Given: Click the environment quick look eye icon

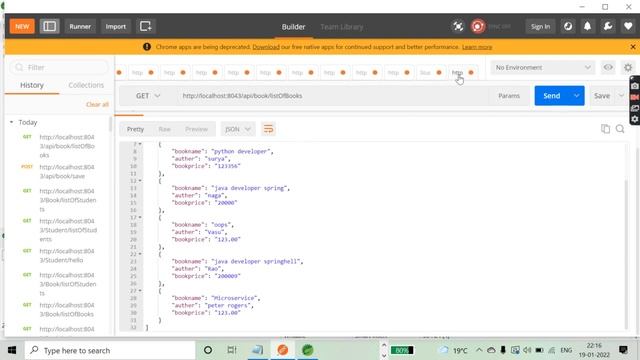Looking at the screenshot, I should point(608,67).
